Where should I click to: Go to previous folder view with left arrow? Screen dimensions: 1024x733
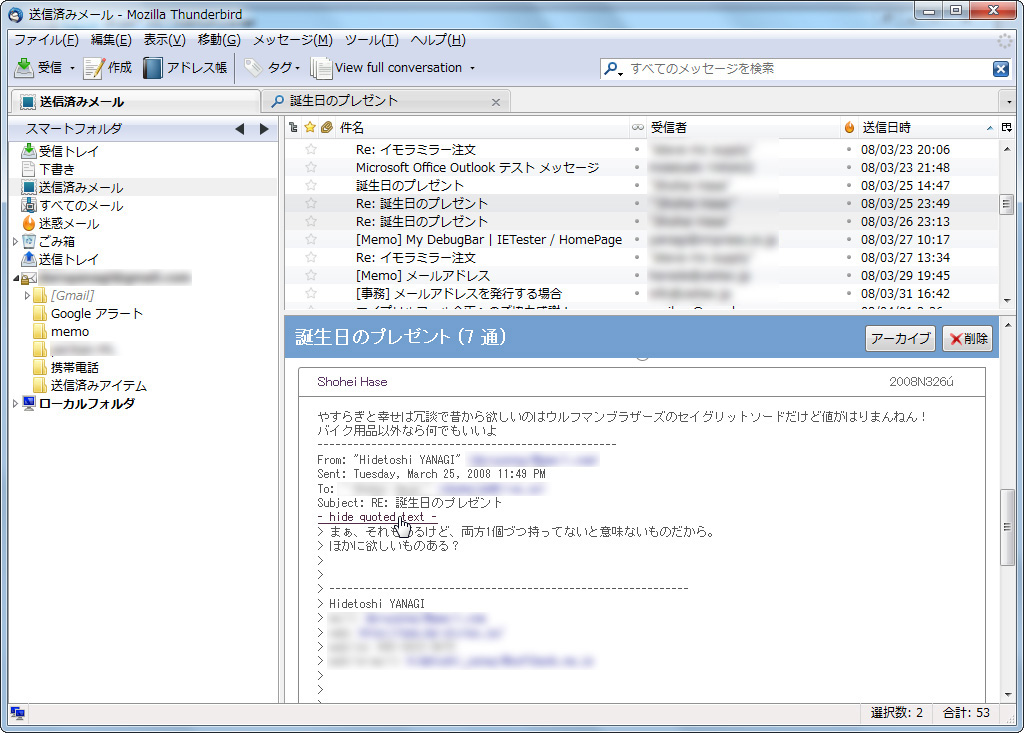pos(240,129)
